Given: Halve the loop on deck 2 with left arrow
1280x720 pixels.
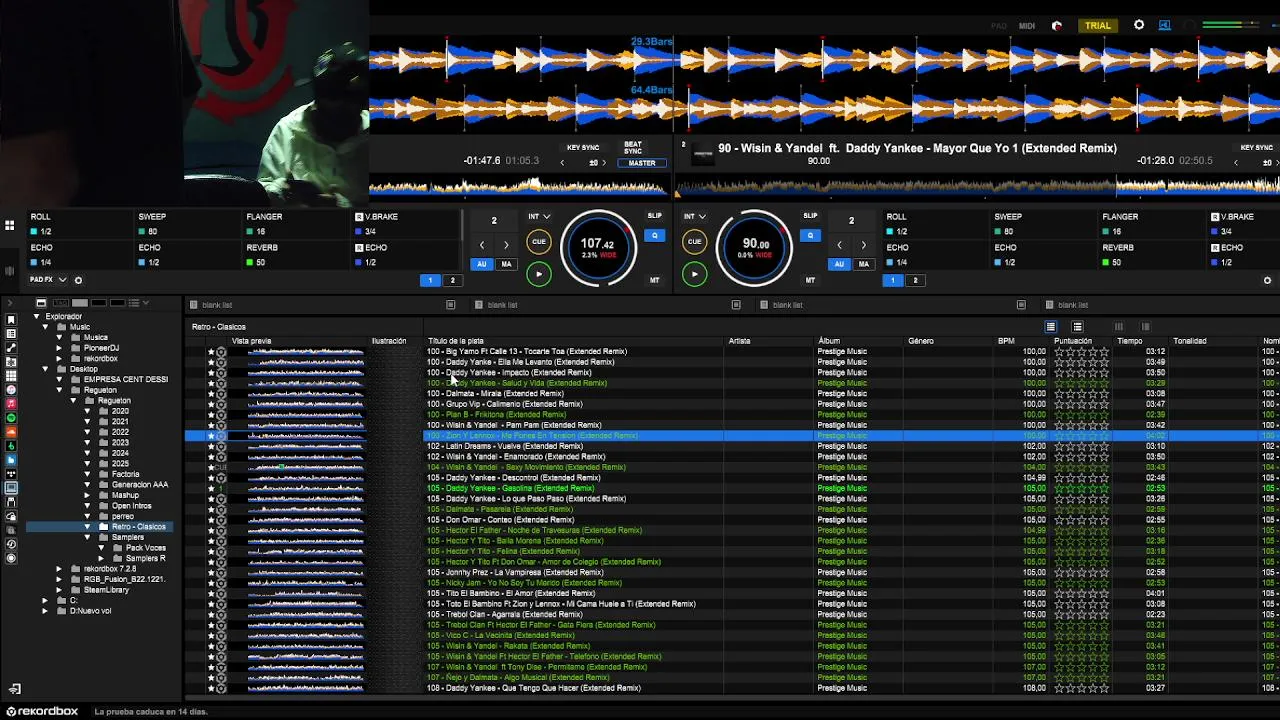Looking at the screenshot, I should pos(839,245).
